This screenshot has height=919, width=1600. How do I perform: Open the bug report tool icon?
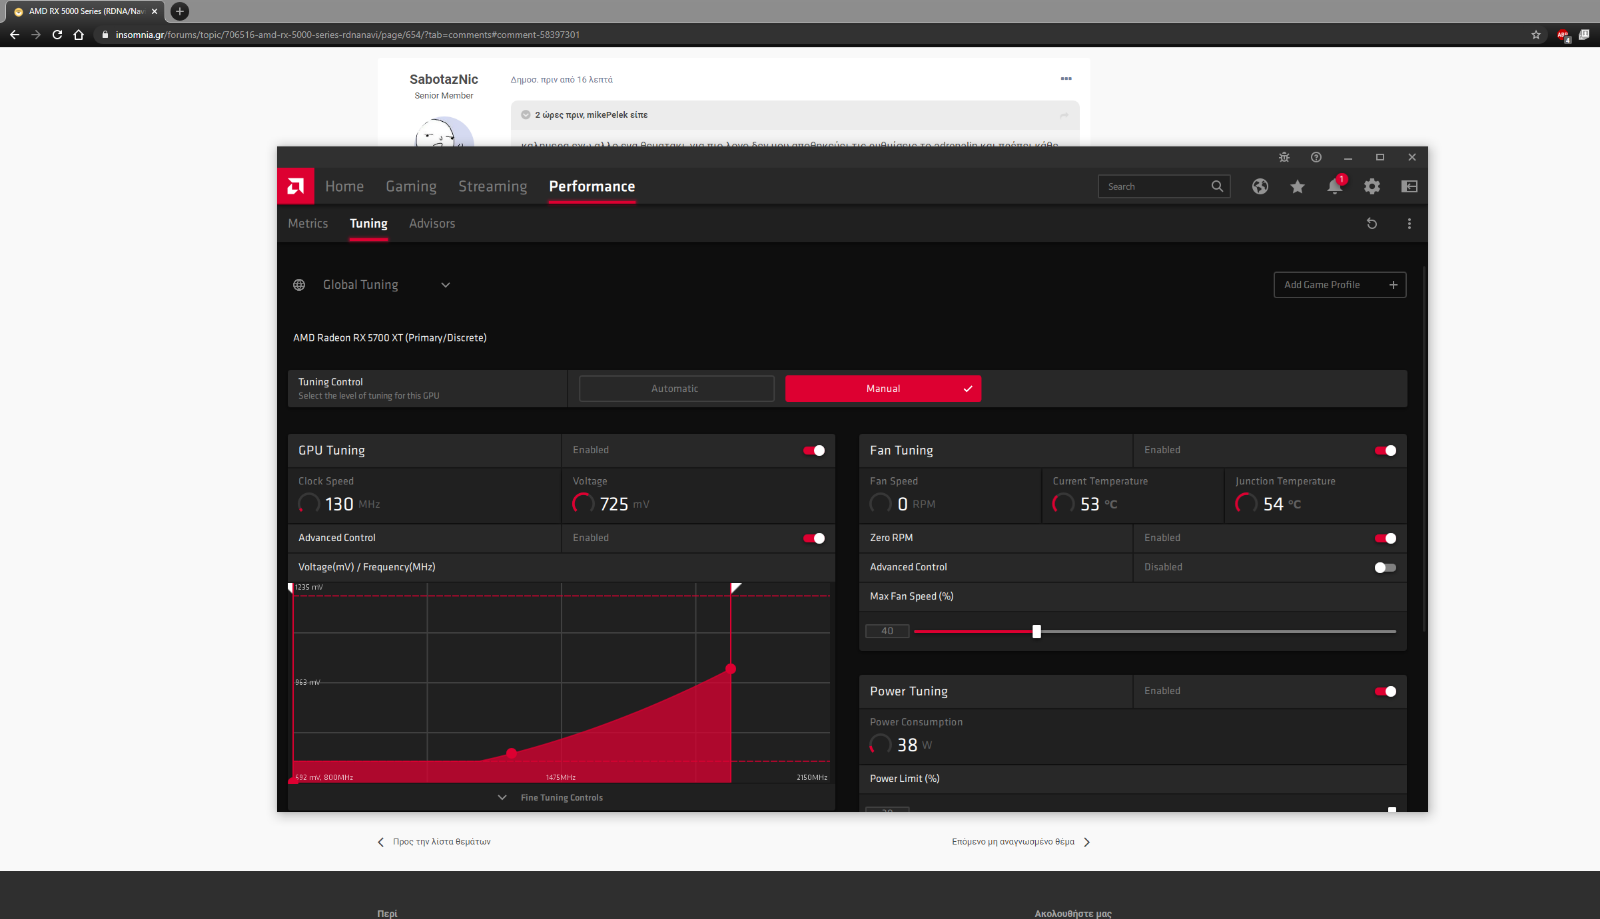pyautogui.click(x=1284, y=157)
